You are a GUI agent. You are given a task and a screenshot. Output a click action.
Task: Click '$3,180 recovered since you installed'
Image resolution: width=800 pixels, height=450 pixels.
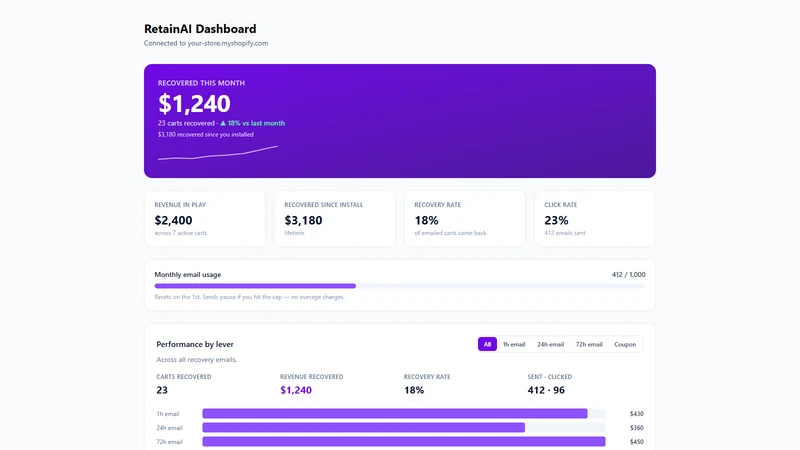(206, 135)
